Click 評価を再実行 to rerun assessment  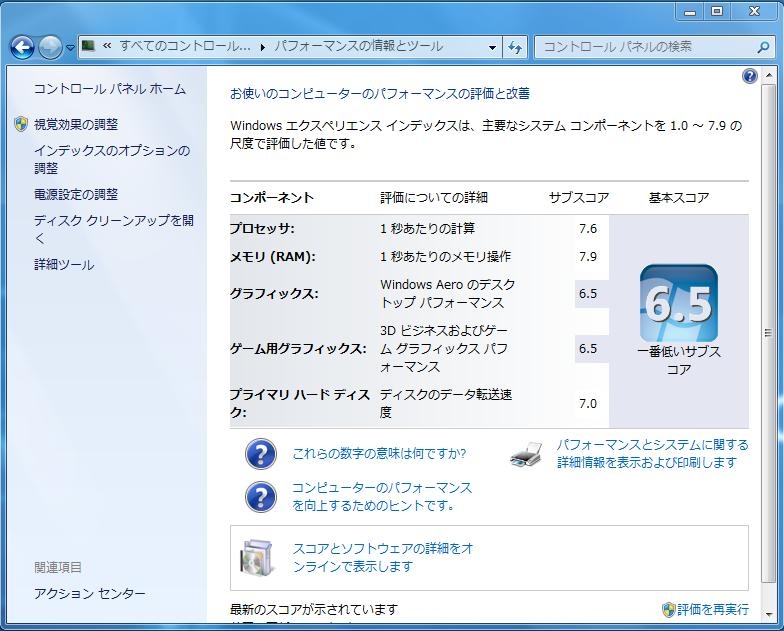712,609
